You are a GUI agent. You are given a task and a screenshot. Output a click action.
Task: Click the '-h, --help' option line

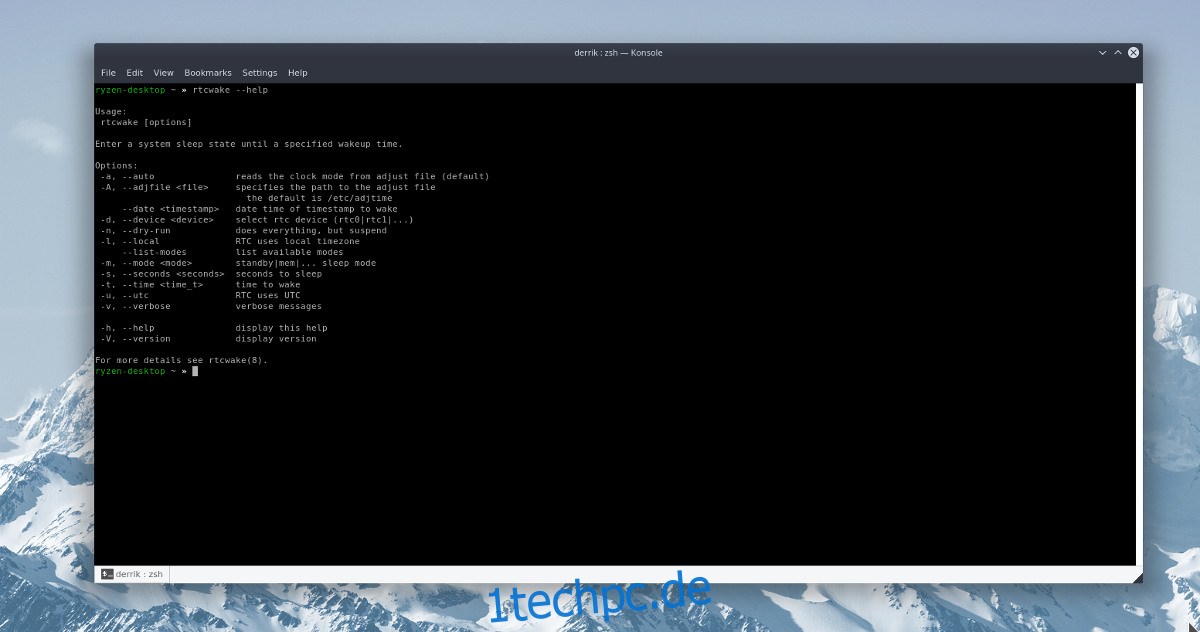214,328
